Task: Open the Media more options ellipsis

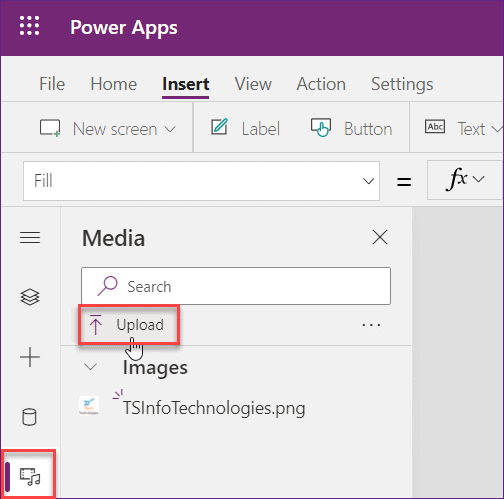Action: (x=371, y=325)
